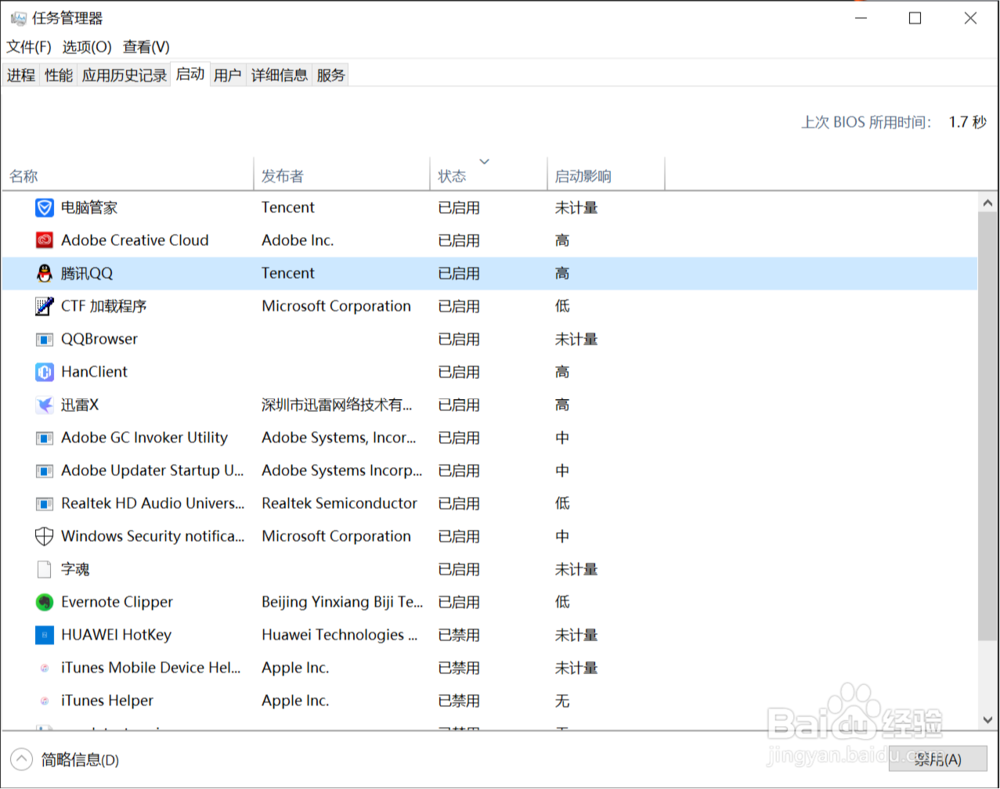Click Huawei Technologies publisher cell
This screenshot has width=1000, height=789.
(339, 635)
